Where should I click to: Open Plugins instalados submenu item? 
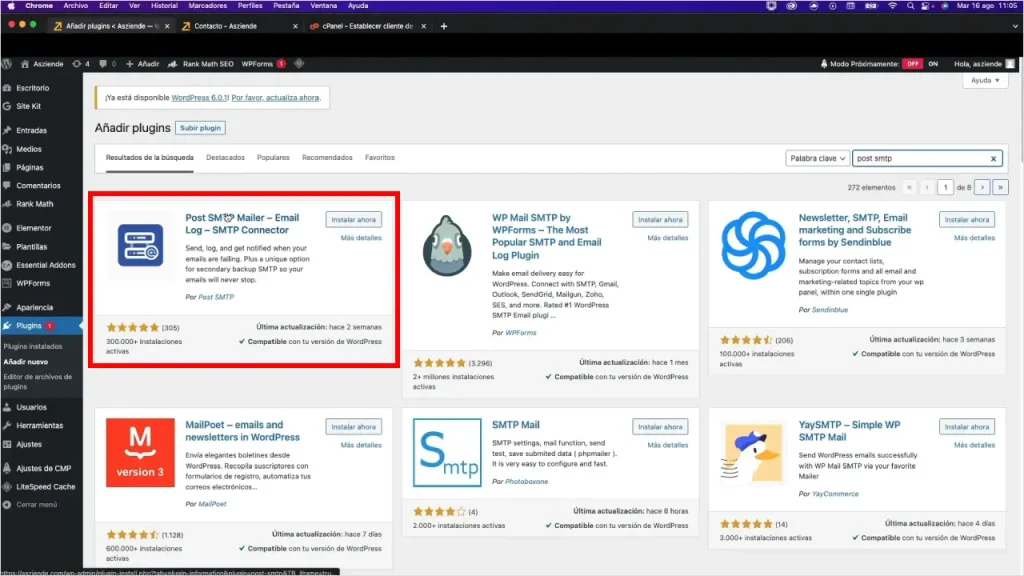pos(33,346)
